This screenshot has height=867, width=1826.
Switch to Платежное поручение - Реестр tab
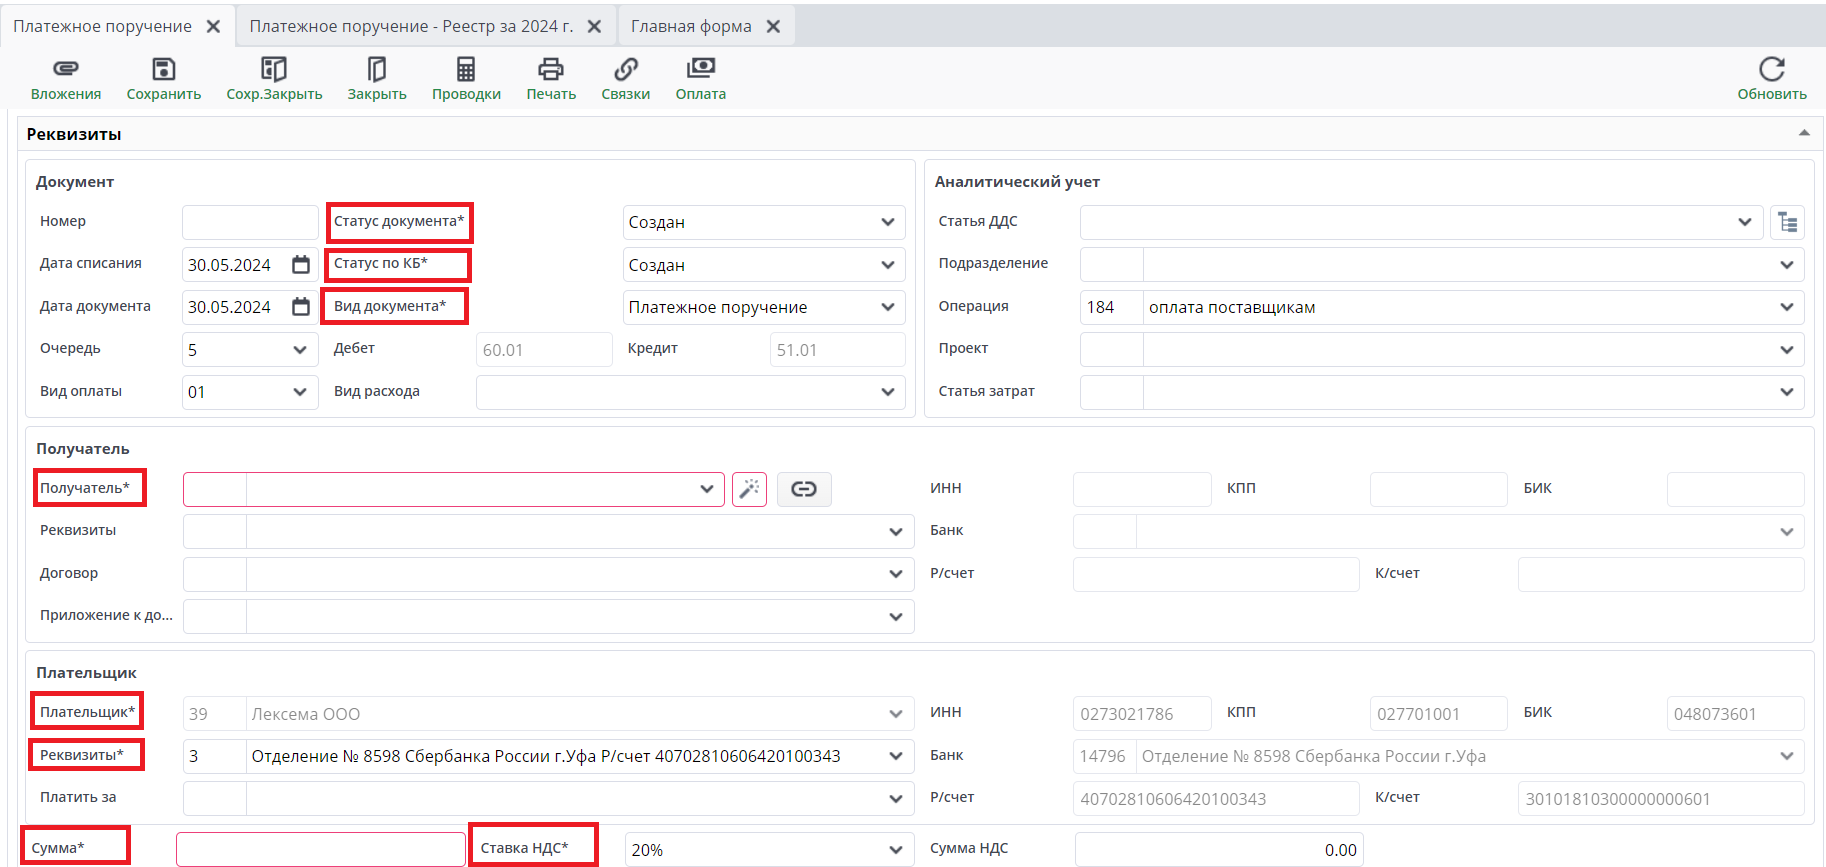pos(411,26)
